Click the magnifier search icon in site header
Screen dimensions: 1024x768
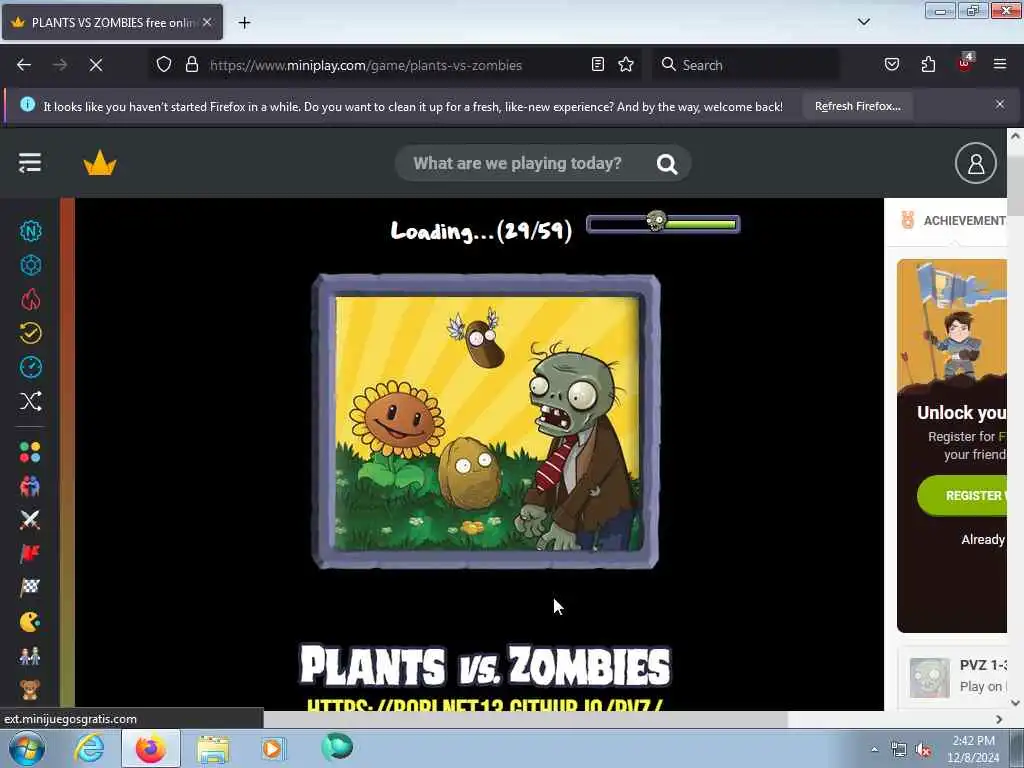(667, 164)
